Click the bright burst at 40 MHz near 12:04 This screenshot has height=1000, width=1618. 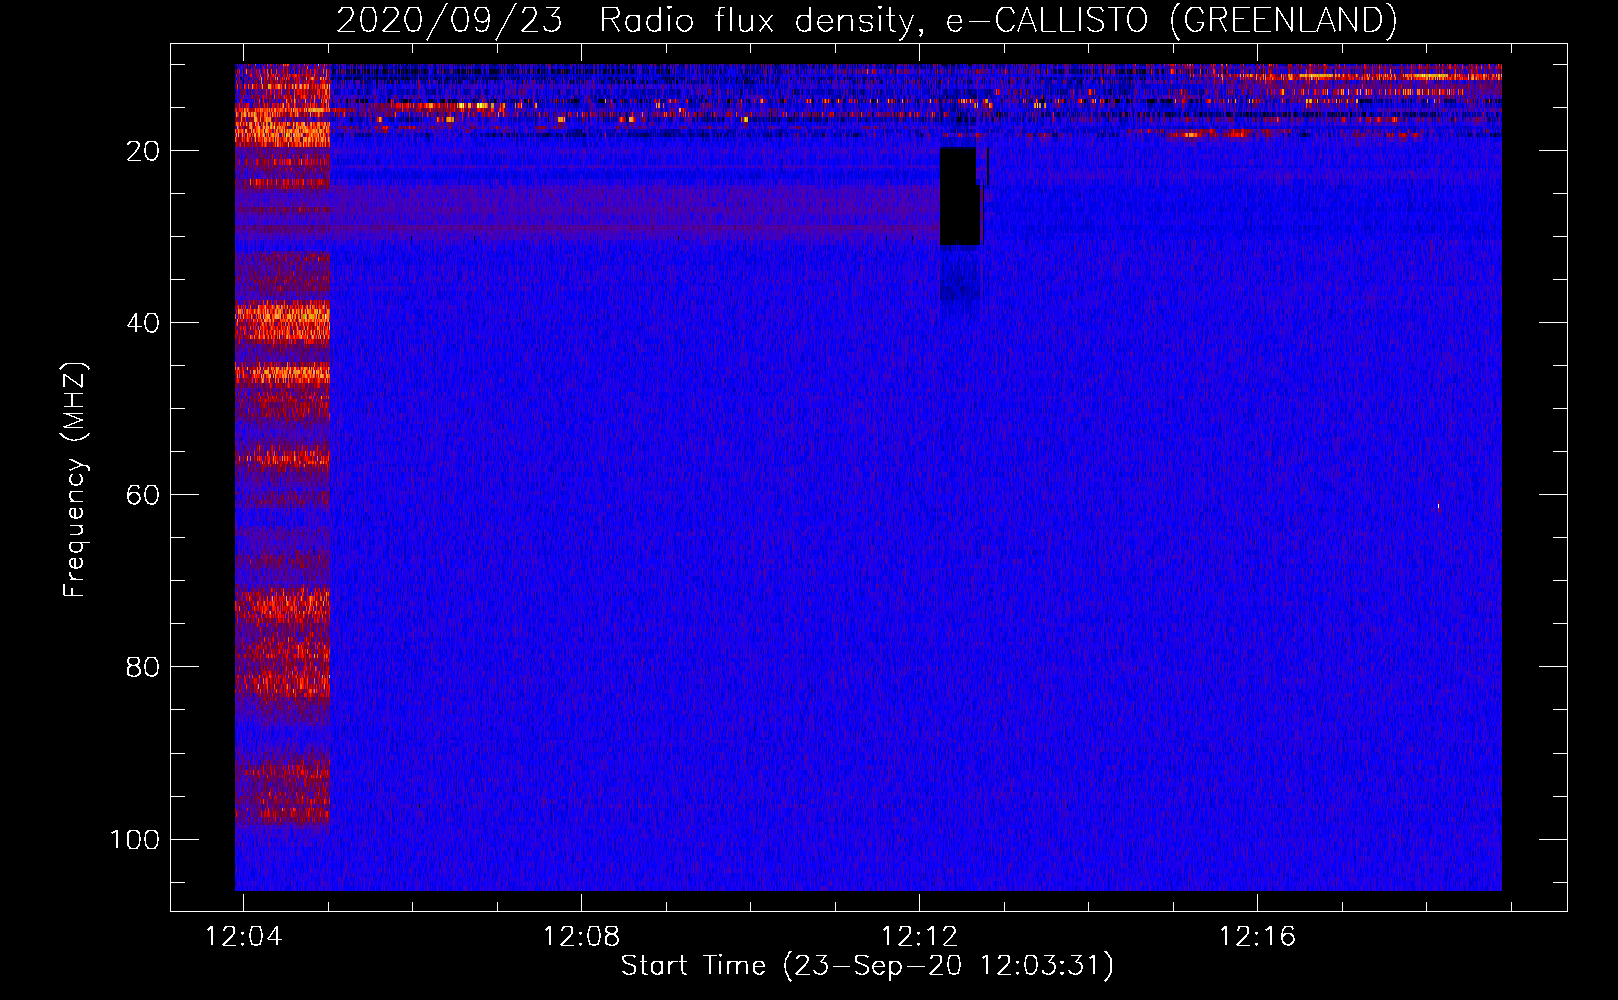pos(283,323)
